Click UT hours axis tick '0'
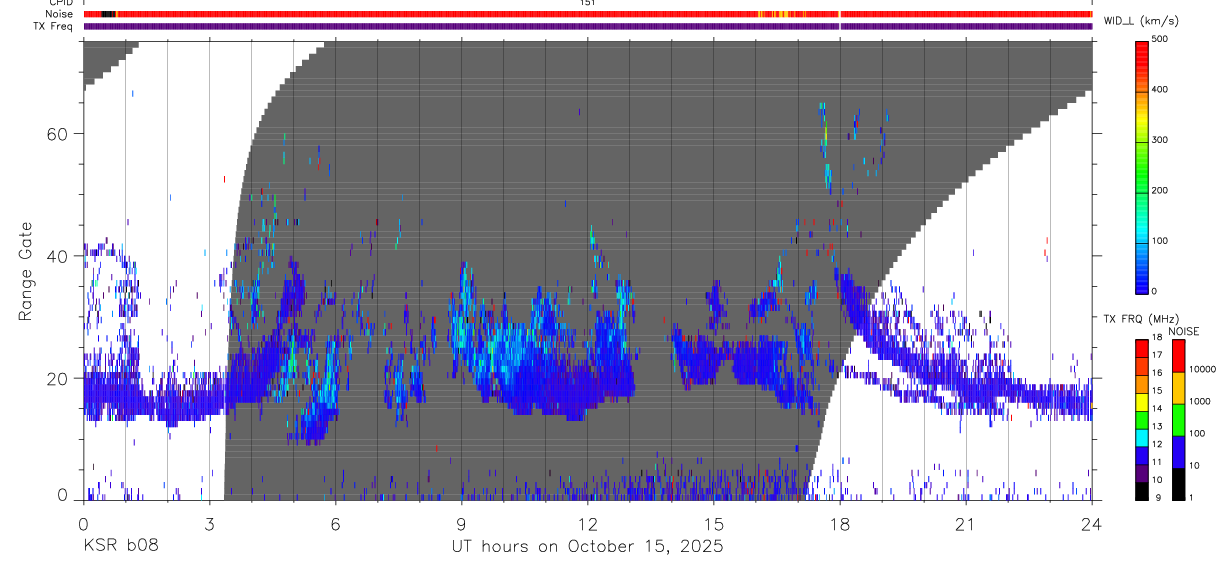This screenshot has width=1228, height=567. coord(83,523)
